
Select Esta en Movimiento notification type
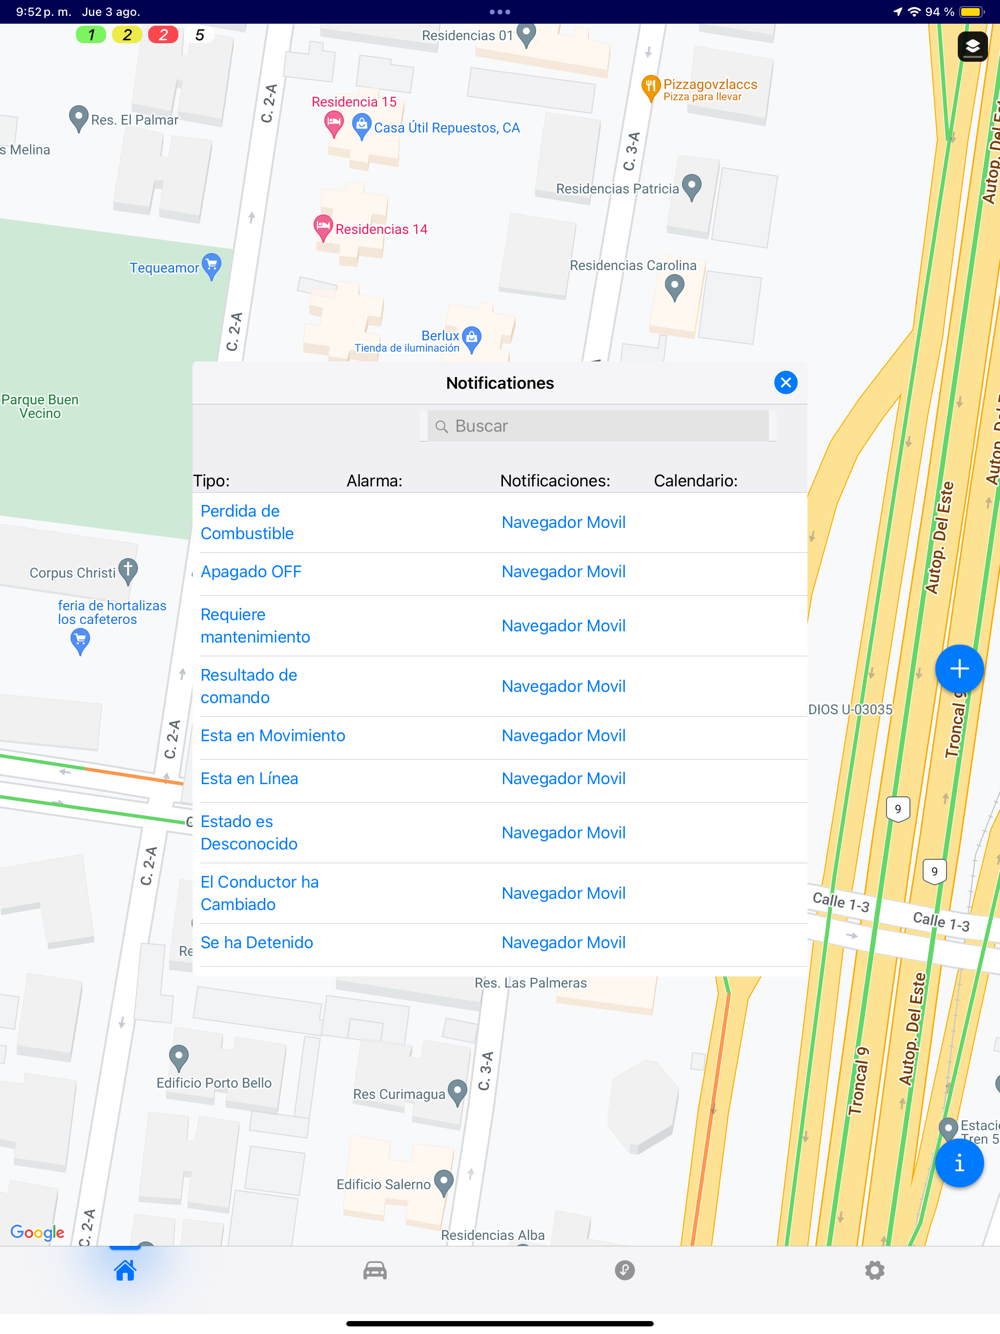[273, 736]
